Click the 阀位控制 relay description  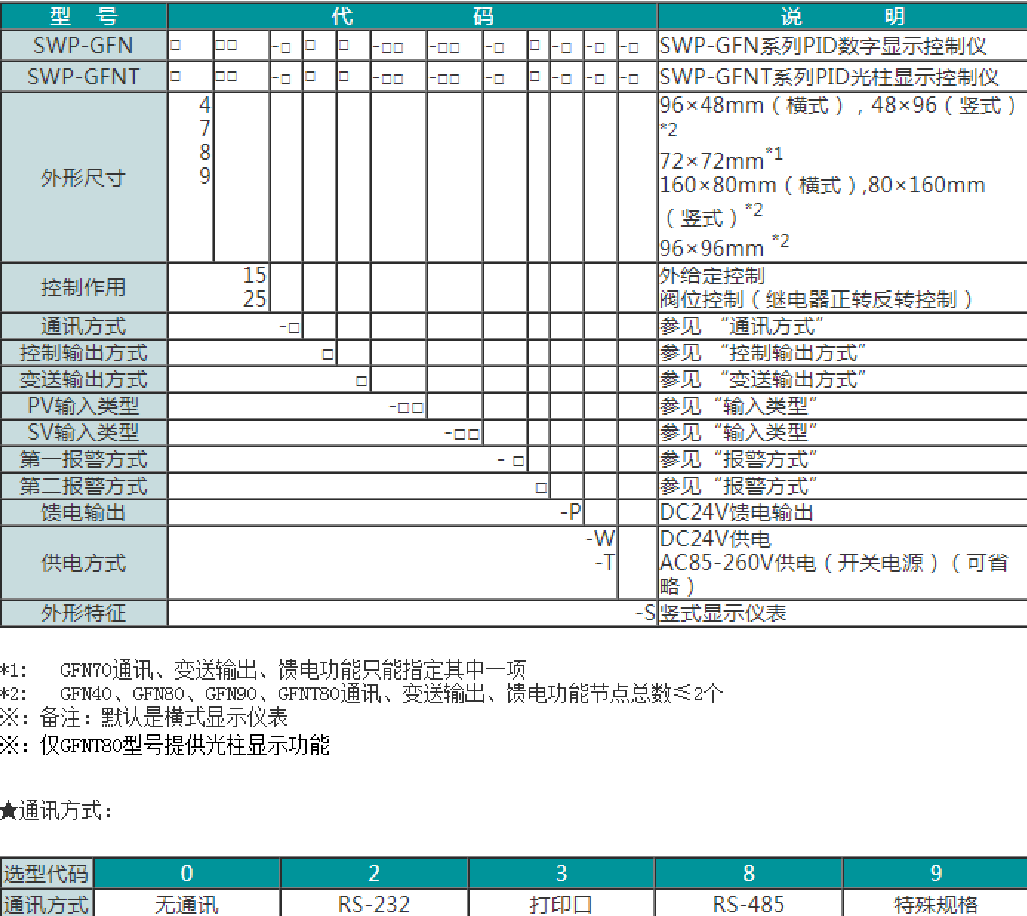coord(815,300)
